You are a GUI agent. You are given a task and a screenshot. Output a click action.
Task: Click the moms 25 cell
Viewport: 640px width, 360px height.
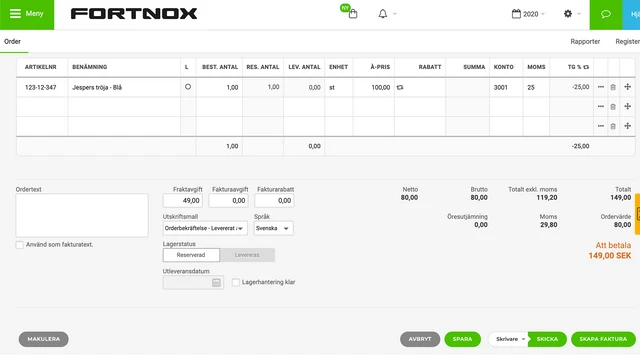point(536,87)
